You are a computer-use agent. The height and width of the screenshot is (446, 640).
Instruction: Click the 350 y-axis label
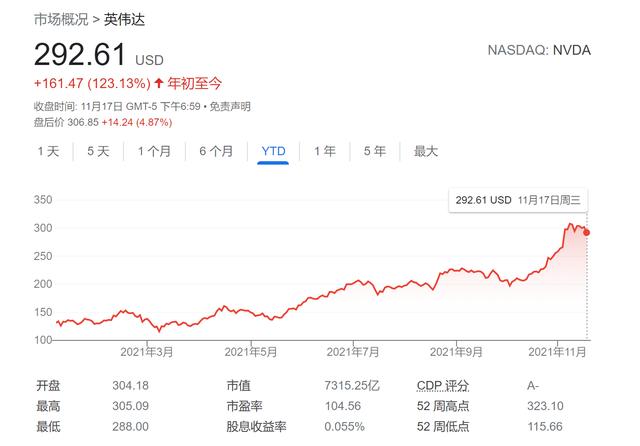point(43,200)
